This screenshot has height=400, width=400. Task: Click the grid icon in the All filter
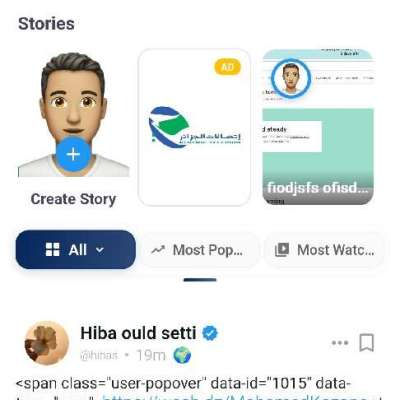(x=53, y=249)
